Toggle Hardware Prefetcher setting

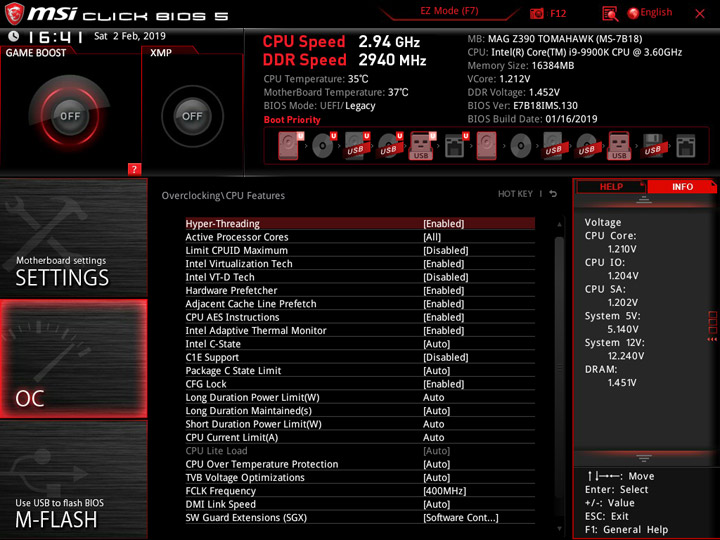coord(360,290)
